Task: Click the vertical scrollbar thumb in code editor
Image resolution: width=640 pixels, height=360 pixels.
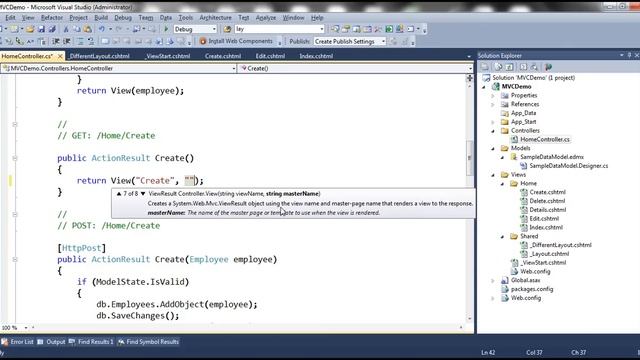Action: (x=469, y=158)
